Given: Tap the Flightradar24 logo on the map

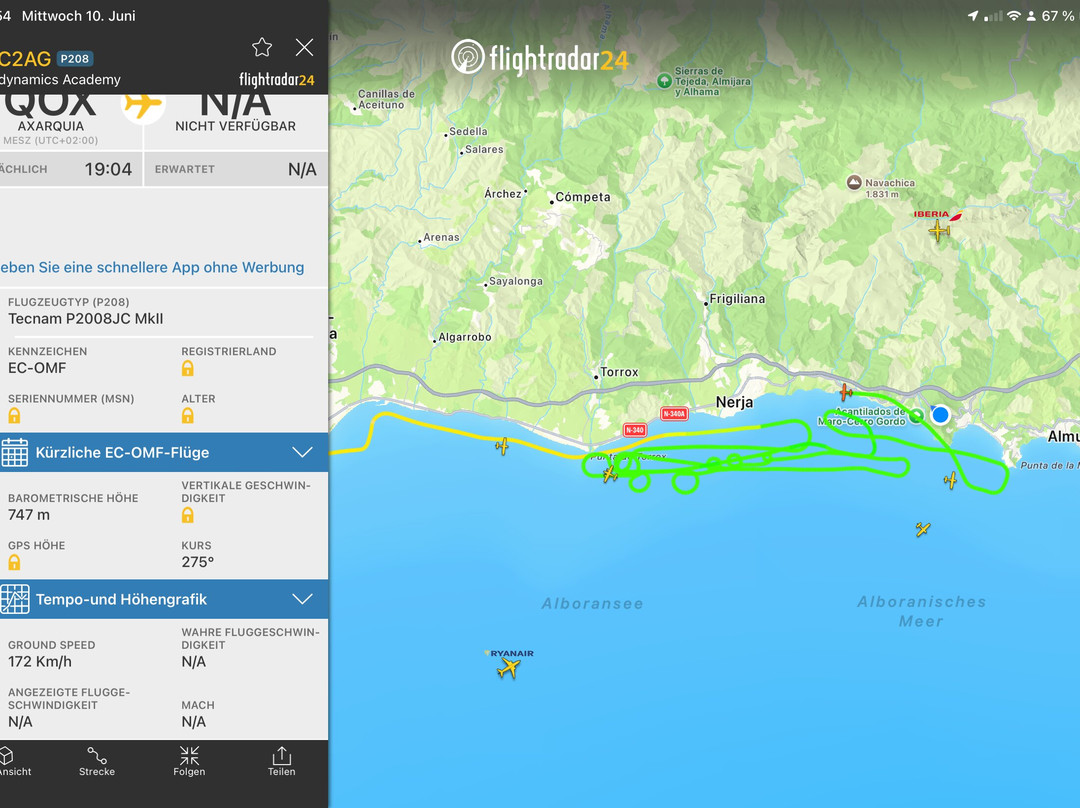Looking at the screenshot, I should [540, 57].
